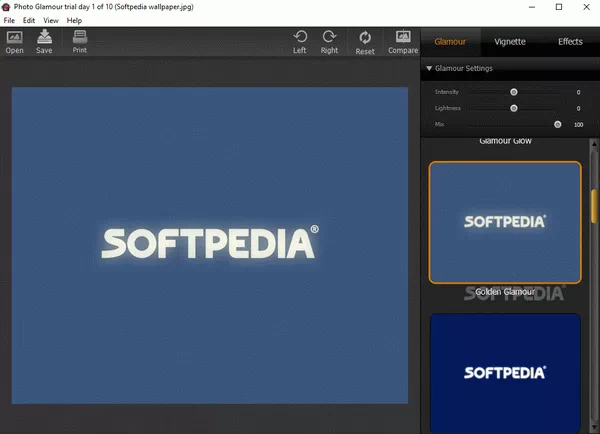This screenshot has height=434, width=600.
Task: Switch to the Vignette tab
Action: [x=510, y=42]
